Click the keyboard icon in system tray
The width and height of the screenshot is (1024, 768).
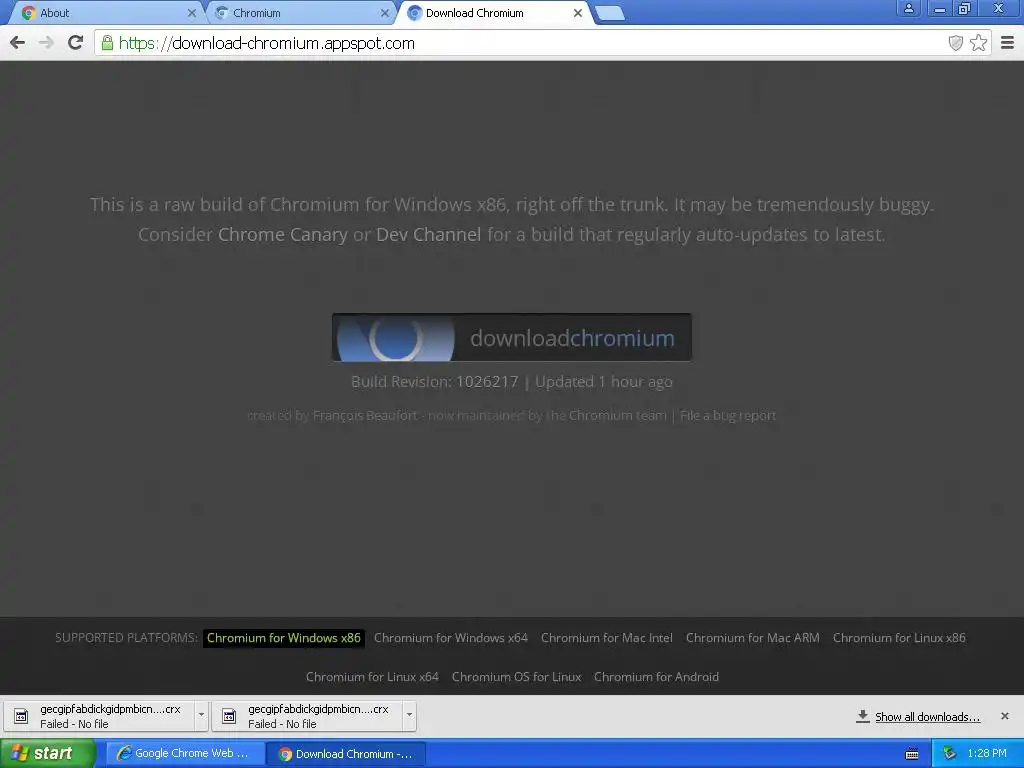(x=912, y=754)
